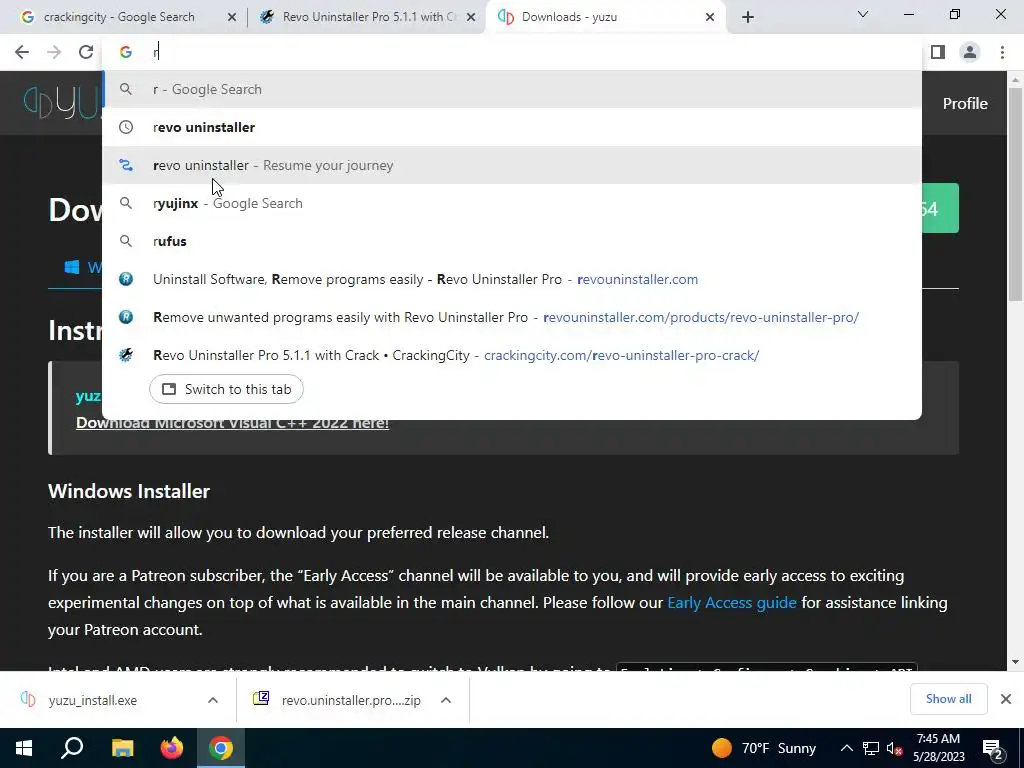The width and height of the screenshot is (1024, 768).
Task: Expand options for yuzu_install.exe download
Action: pos(213,700)
